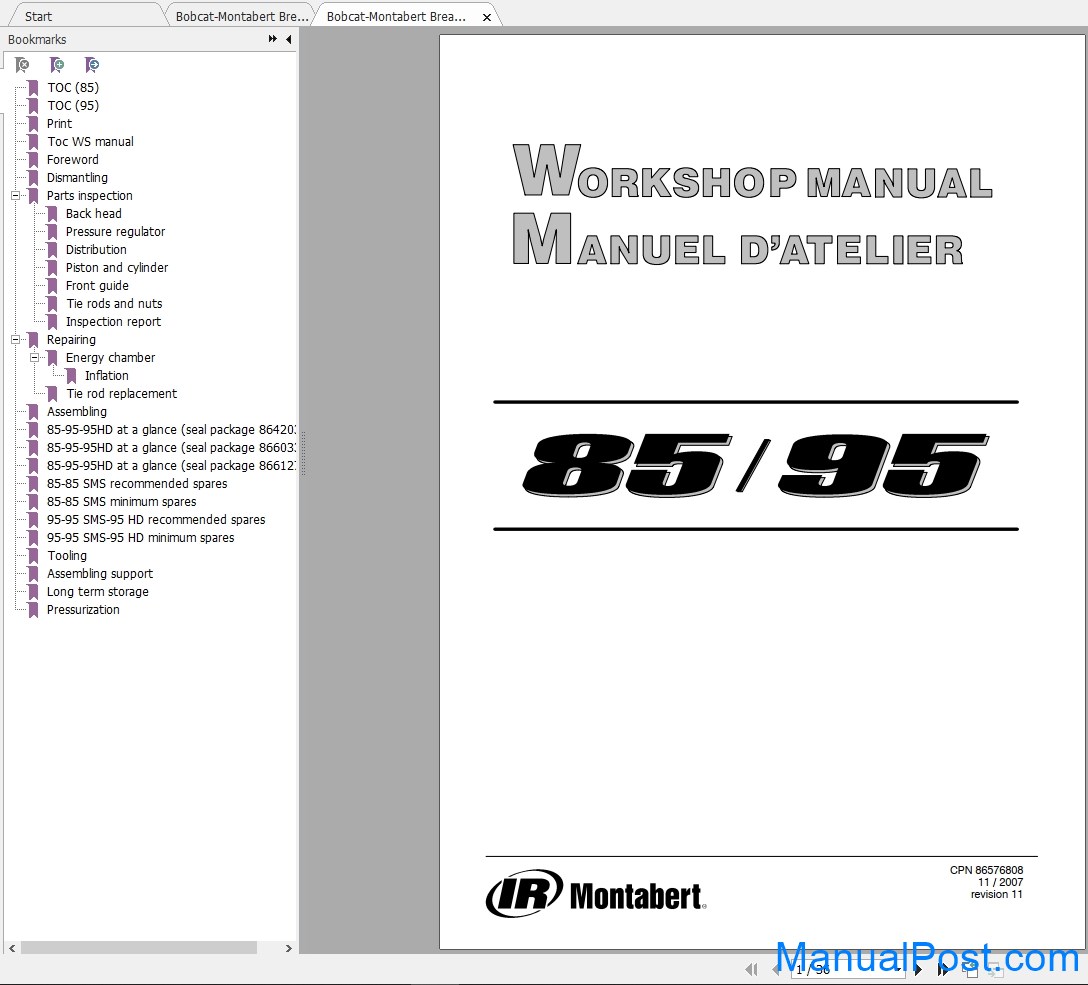Click the bookmarks scrollbar right arrow
The width and height of the screenshot is (1088, 985).
pos(289,948)
